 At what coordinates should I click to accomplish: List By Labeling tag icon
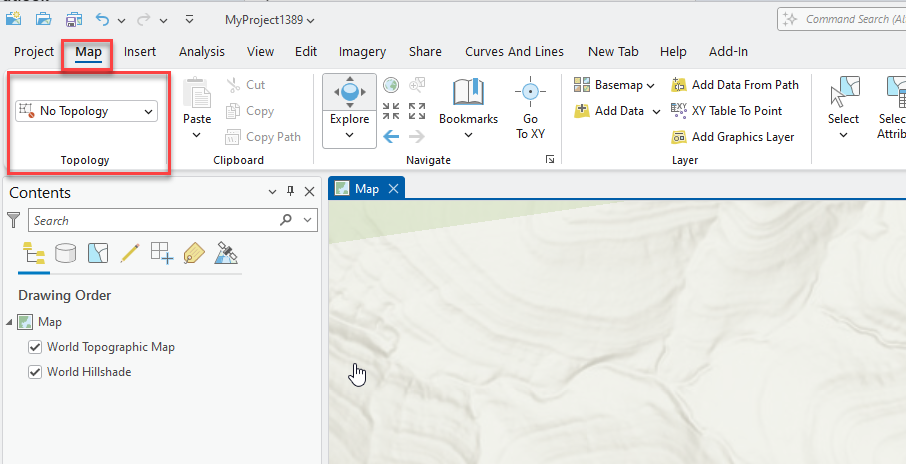click(194, 253)
